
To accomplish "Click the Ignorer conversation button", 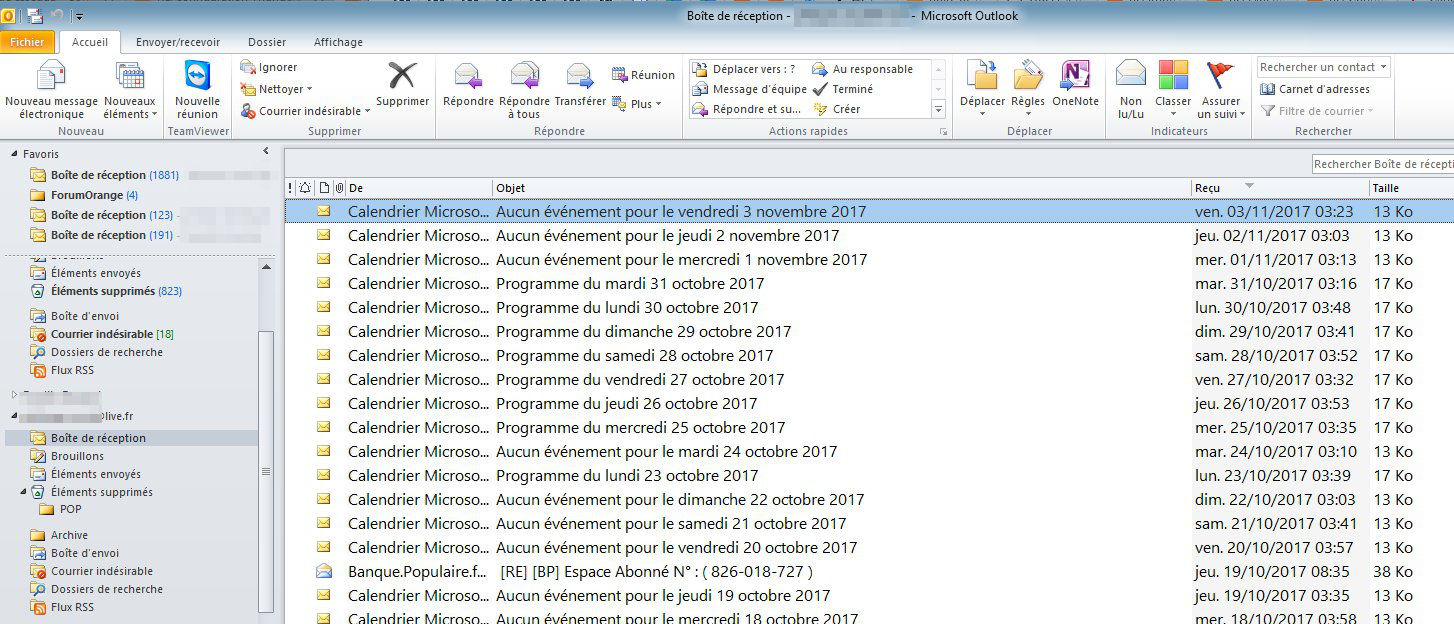I will 269,67.
